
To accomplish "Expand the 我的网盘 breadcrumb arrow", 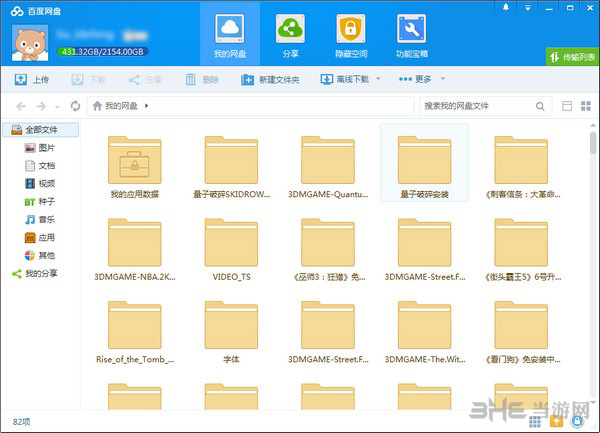I will [x=146, y=106].
